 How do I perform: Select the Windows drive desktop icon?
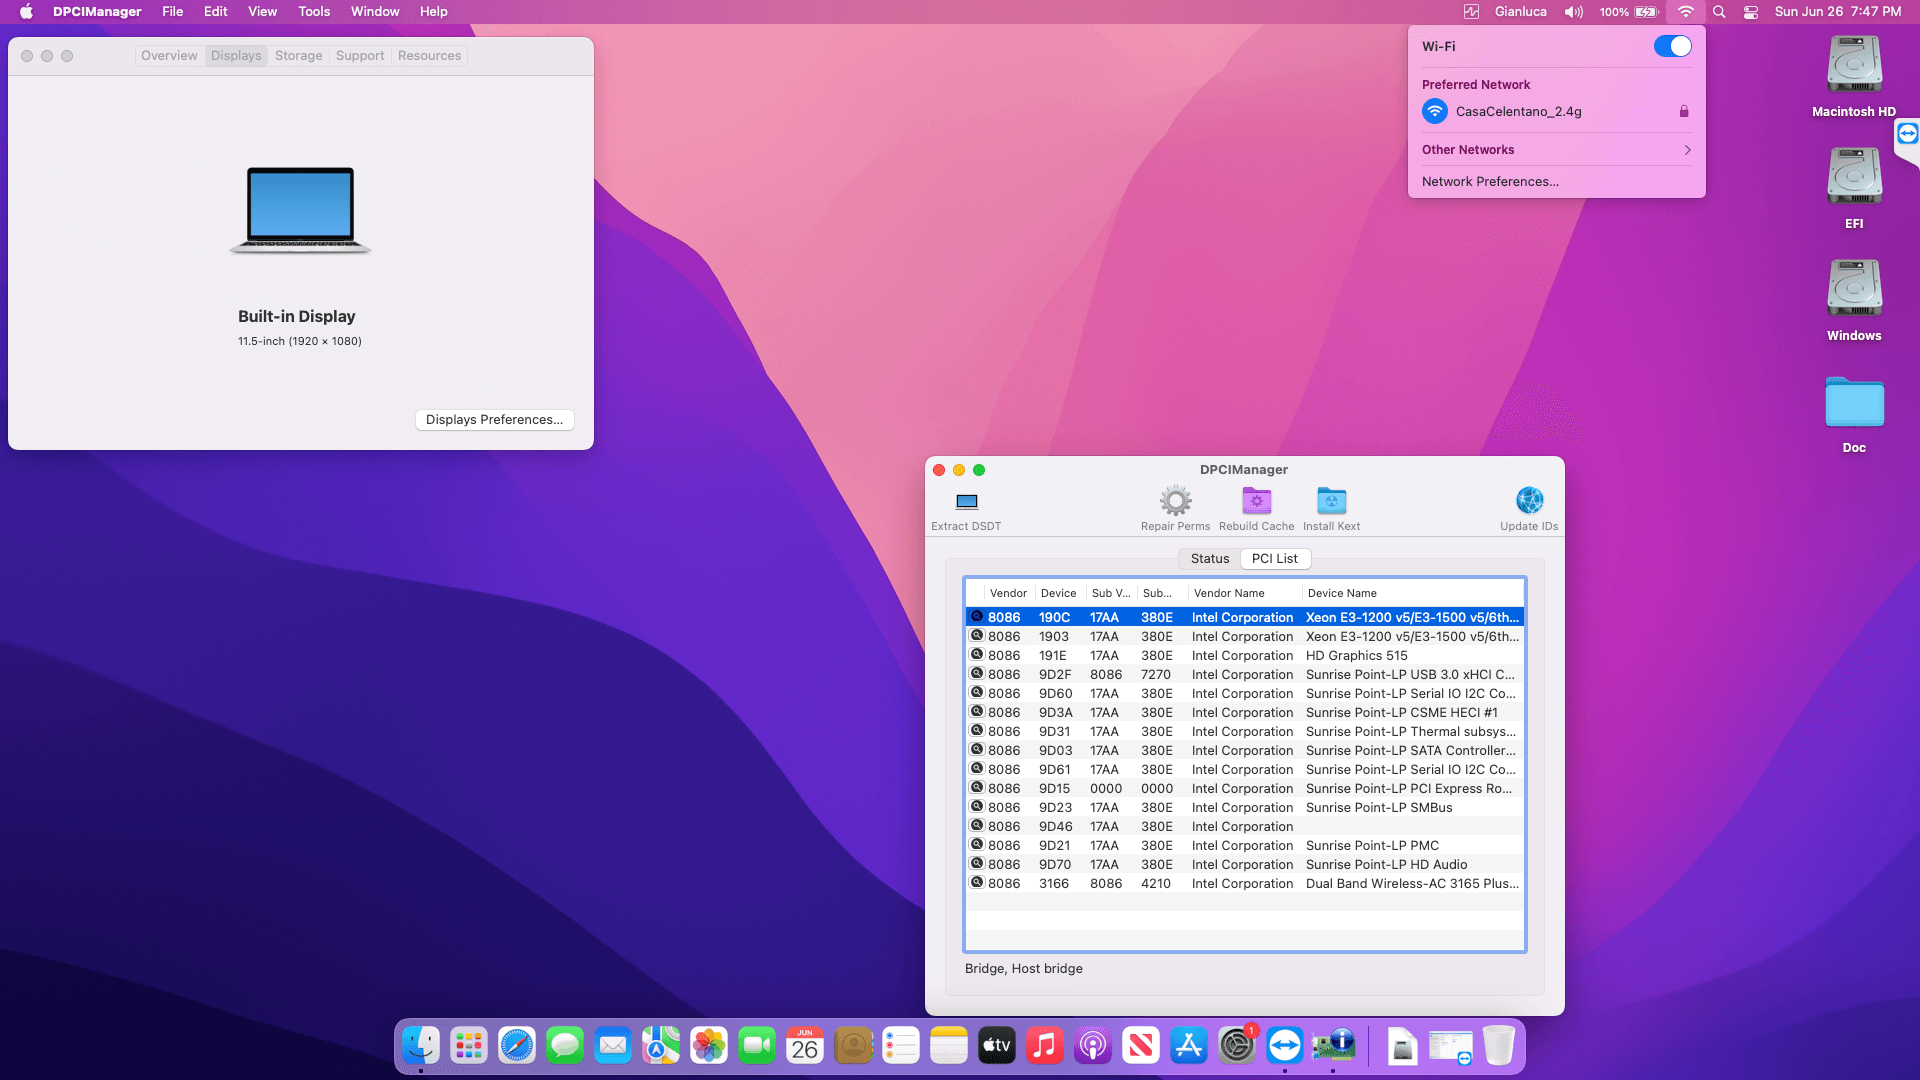1854,289
